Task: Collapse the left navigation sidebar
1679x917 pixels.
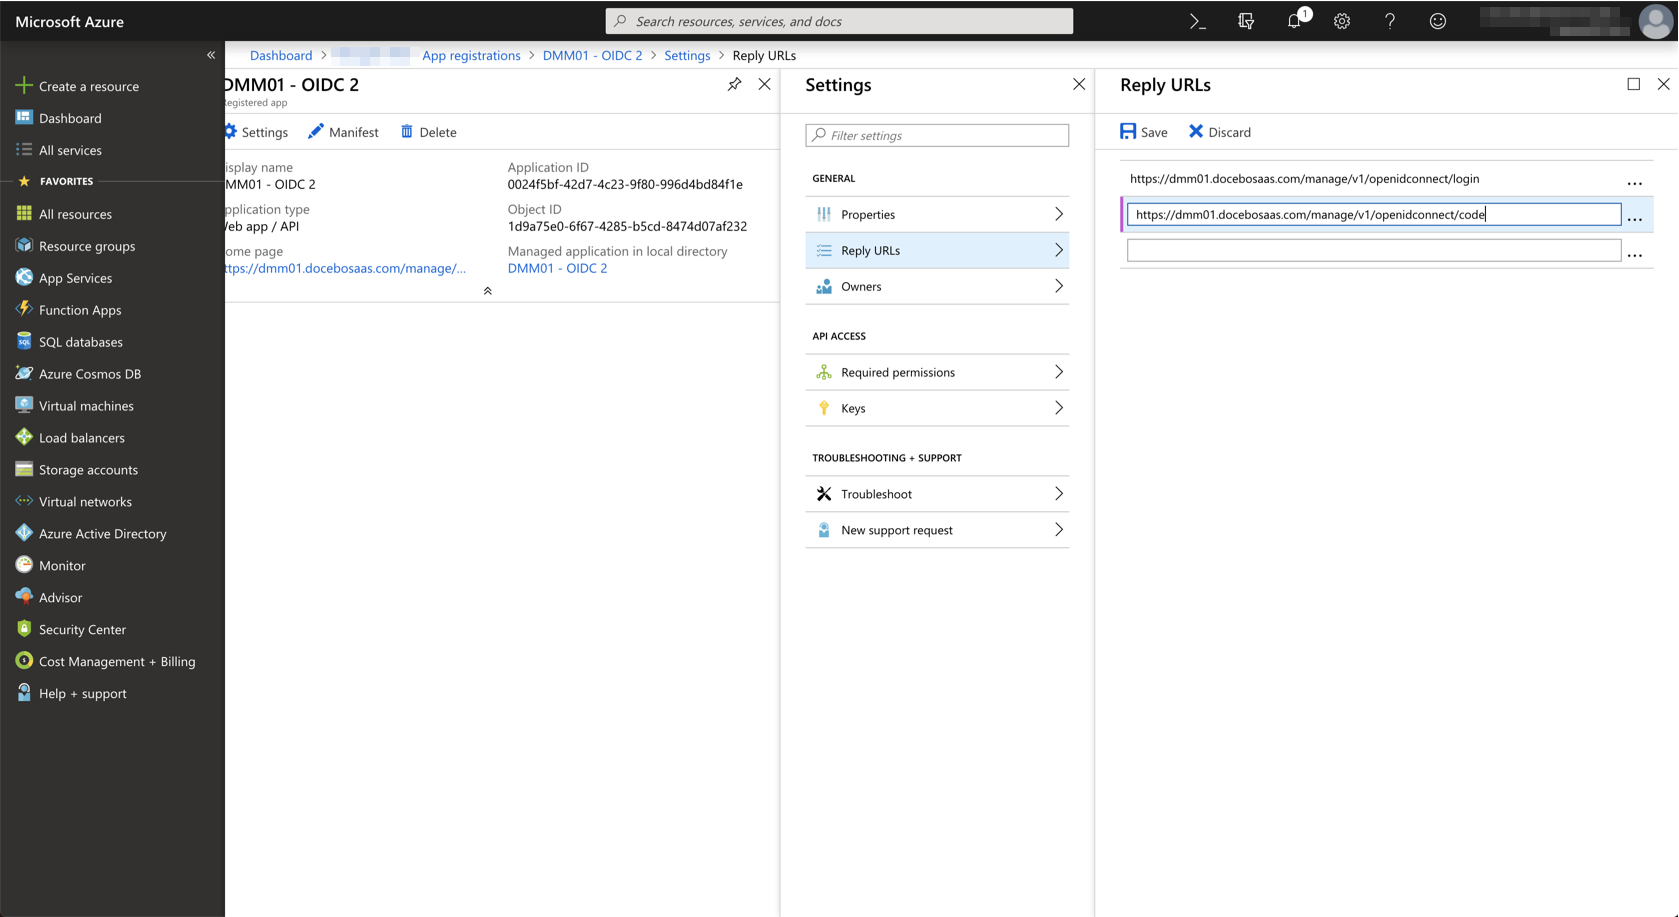Action: click(x=211, y=55)
